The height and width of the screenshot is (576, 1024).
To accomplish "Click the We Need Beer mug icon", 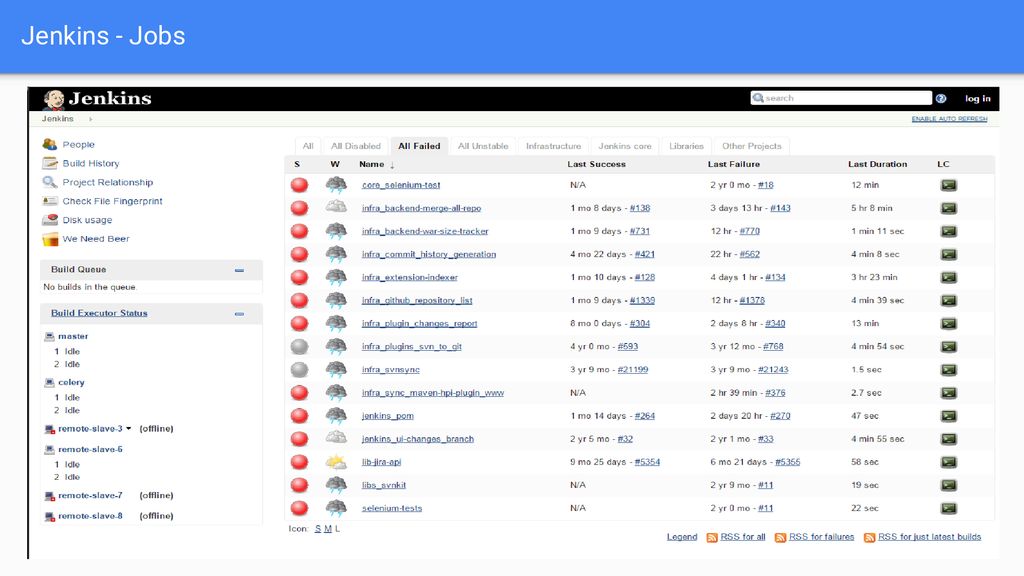I will click(x=50, y=239).
